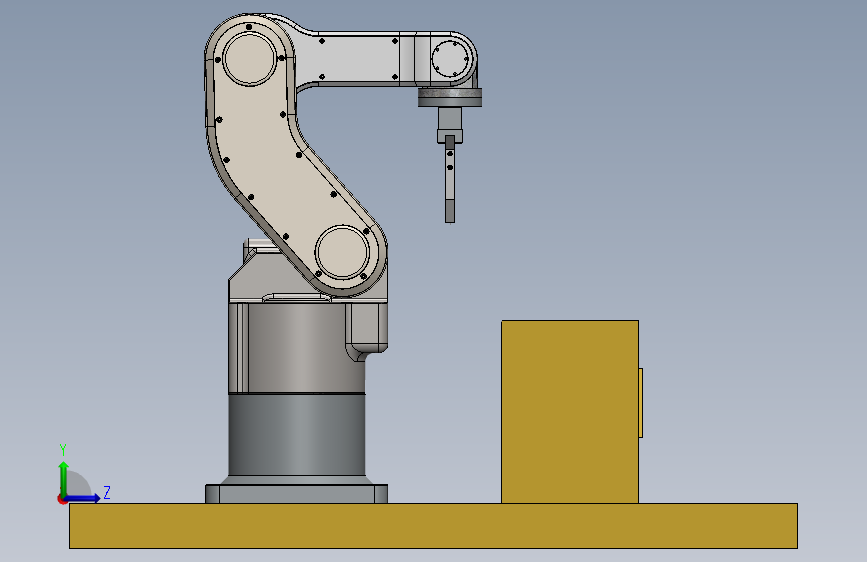Select the long yellow base platform
Screen dimensions: 867x562
tap(433, 525)
